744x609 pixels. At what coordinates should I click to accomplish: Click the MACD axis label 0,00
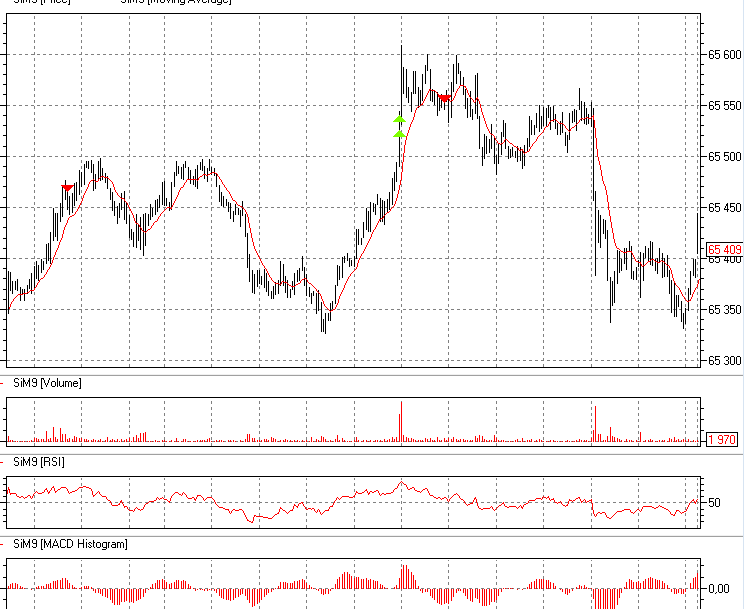pyautogui.click(x=718, y=588)
